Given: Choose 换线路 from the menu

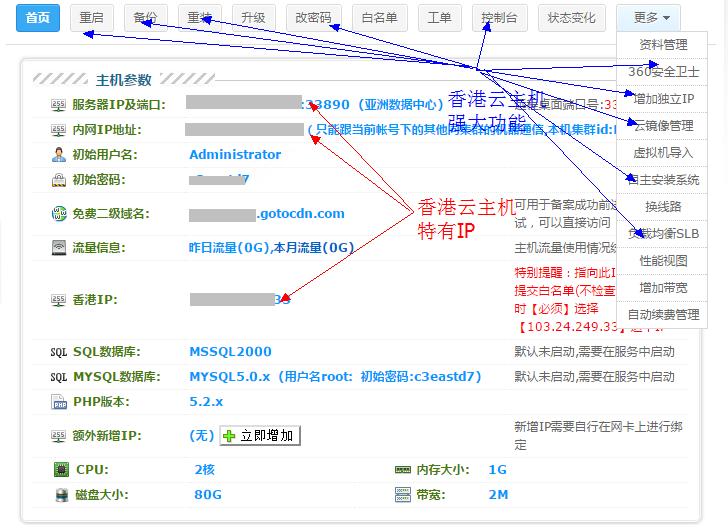Looking at the screenshot, I should pyautogui.click(x=663, y=207).
